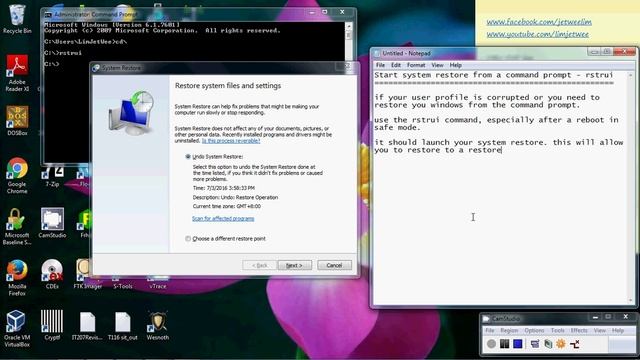
Task: Click the CamStudio Pause button
Action: (x=504, y=344)
